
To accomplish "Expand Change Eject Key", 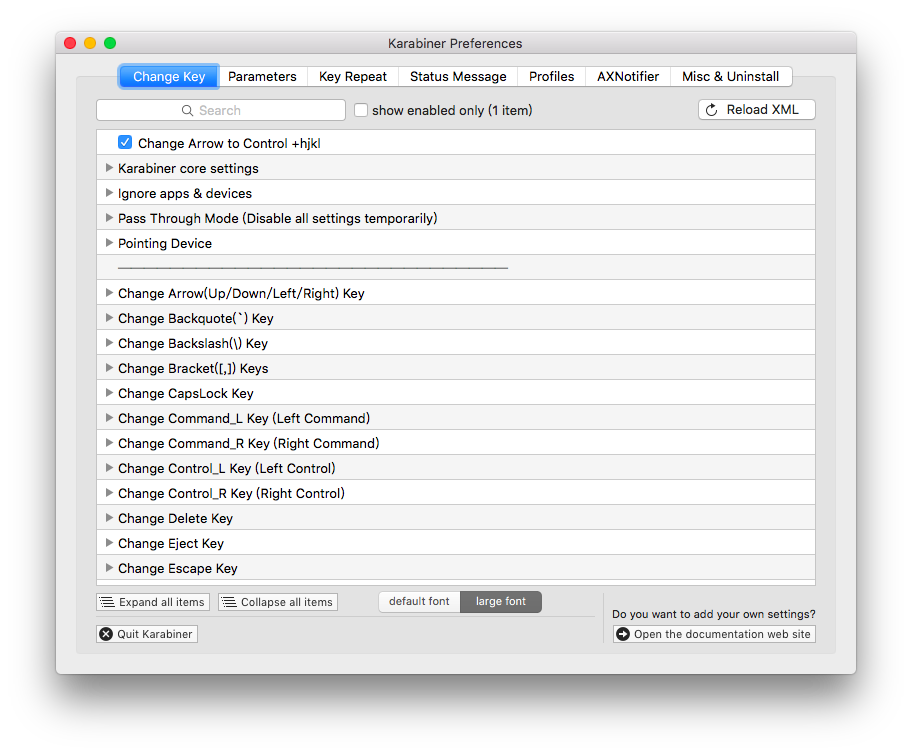I will click(109, 543).
